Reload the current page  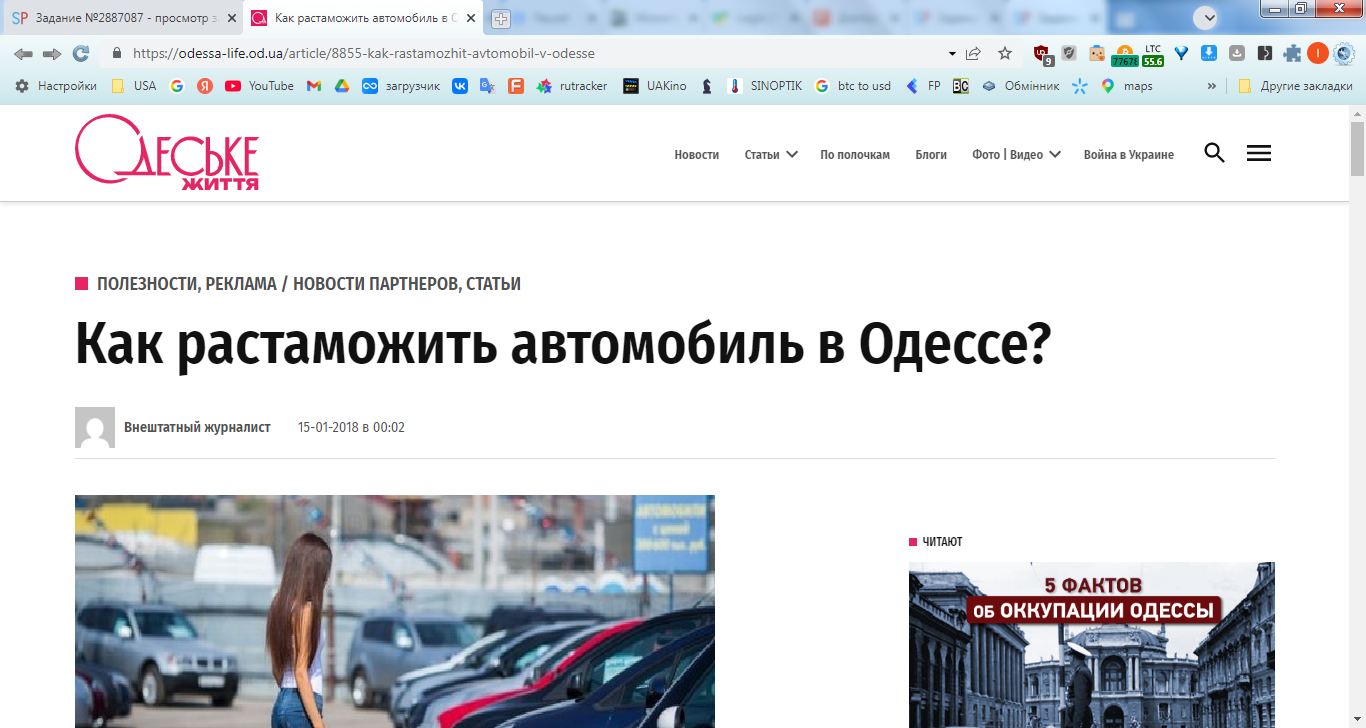click(x=81, y=53)
